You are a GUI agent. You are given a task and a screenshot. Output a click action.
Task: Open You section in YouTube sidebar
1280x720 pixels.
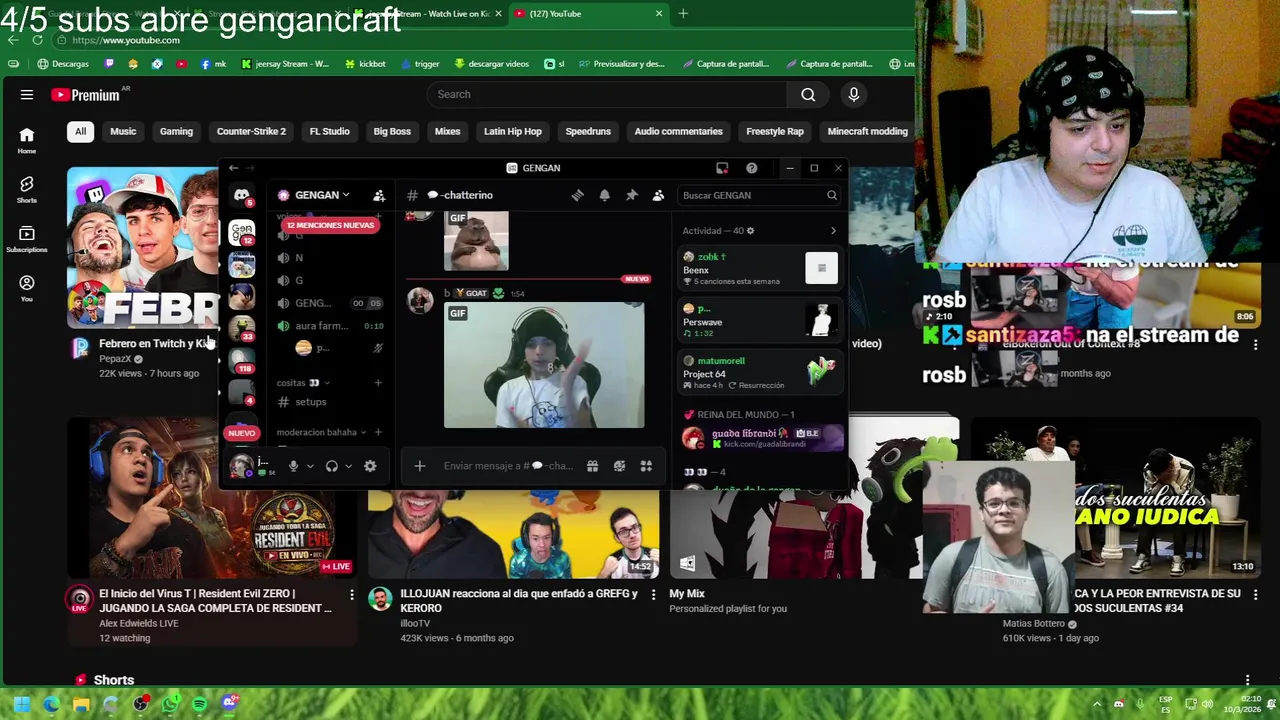(27, 288)
